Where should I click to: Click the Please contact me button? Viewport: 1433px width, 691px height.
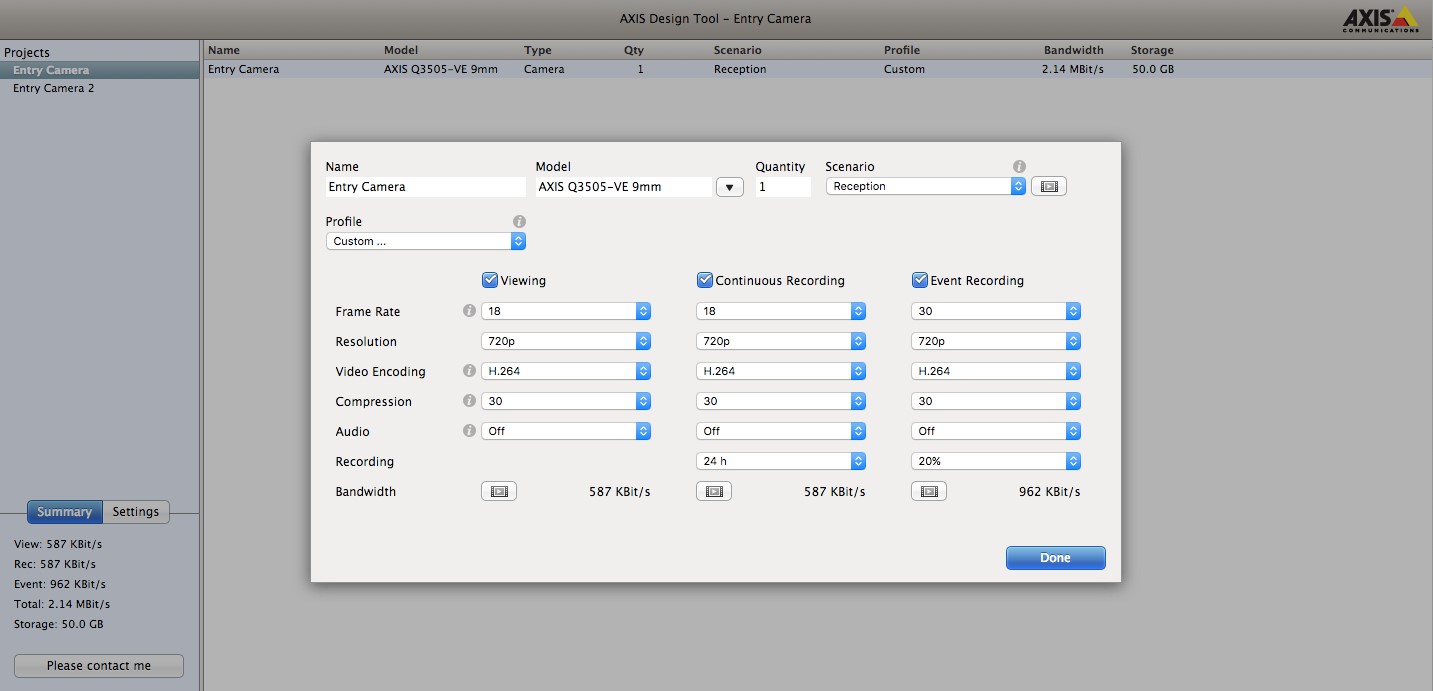pos(99,666)
